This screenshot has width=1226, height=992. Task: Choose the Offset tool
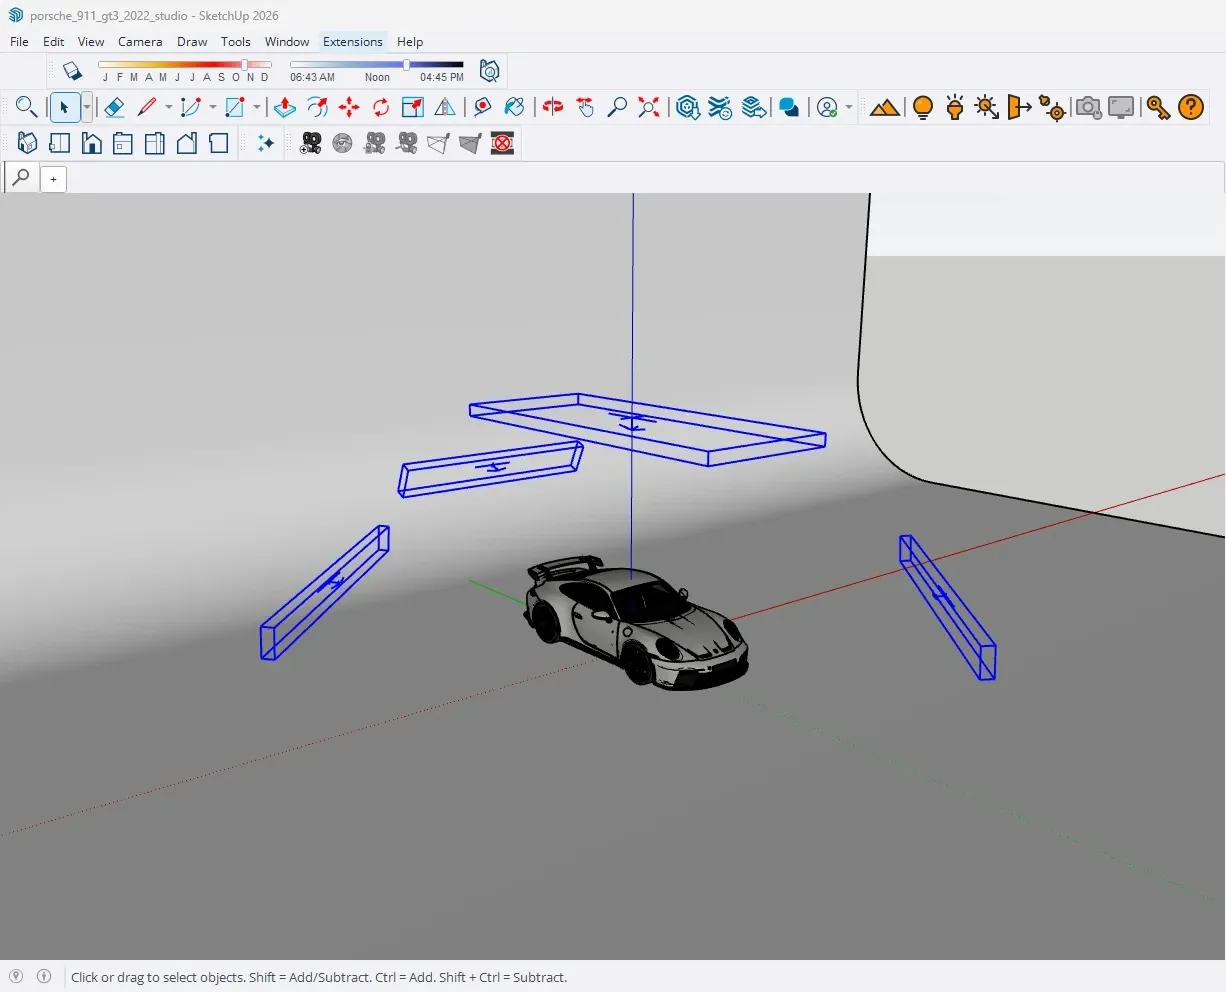click(317, 107)
